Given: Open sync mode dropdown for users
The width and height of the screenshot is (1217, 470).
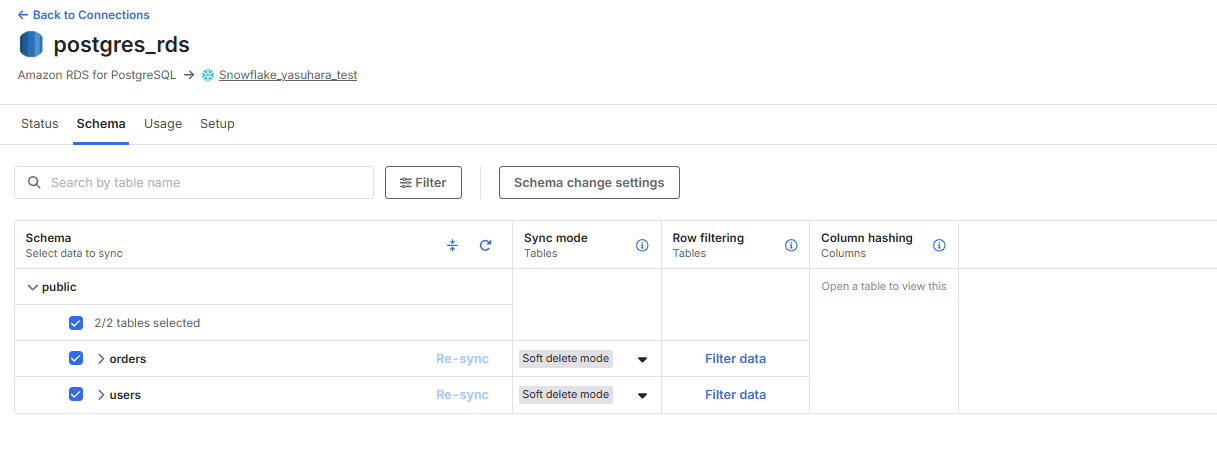Looking at the screenshot, I should point(642,395).
